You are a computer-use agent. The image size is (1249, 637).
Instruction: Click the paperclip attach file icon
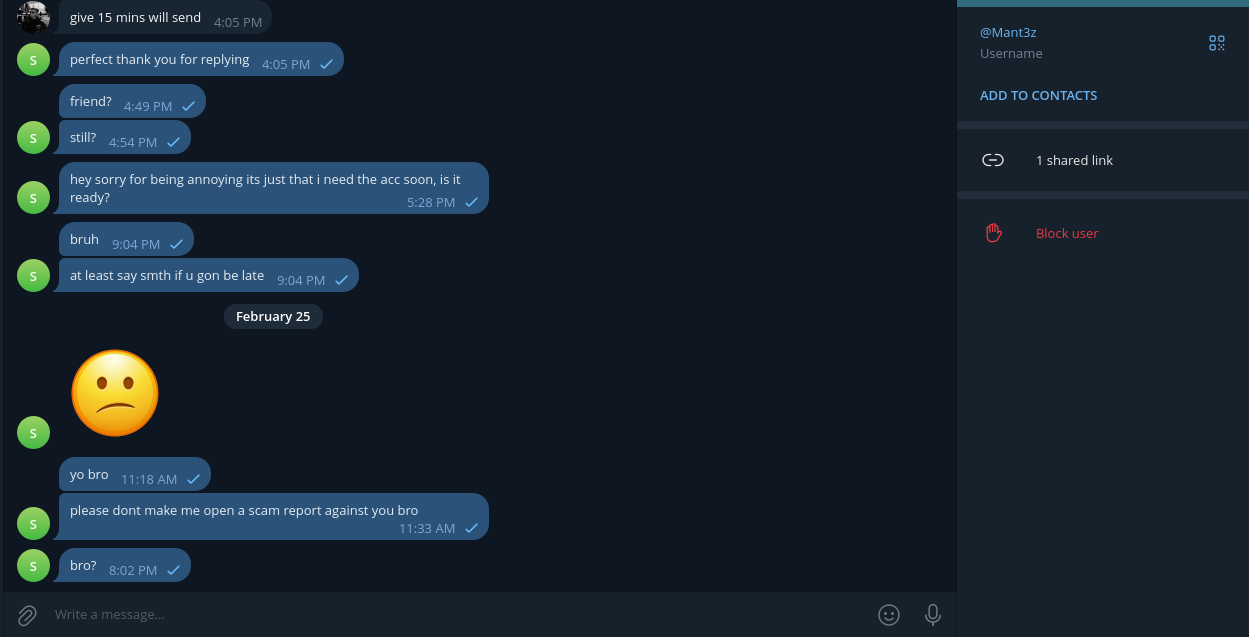(27, 615)
